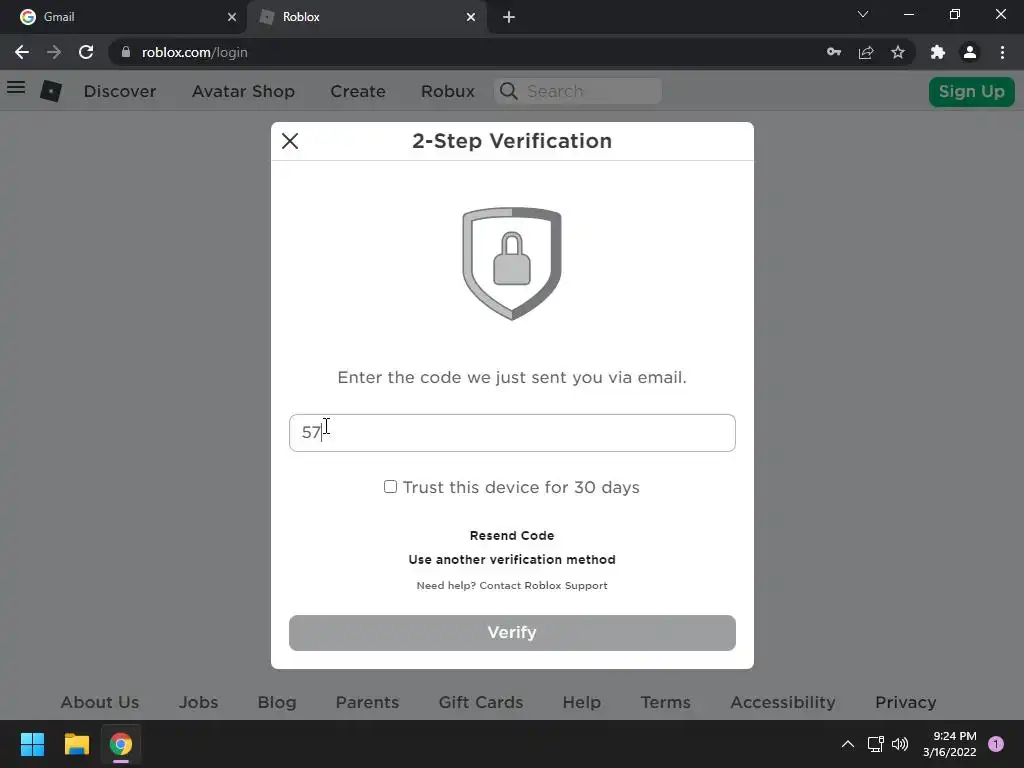
Task: Close the Roblox tab
Action: [x=471, y=17]
